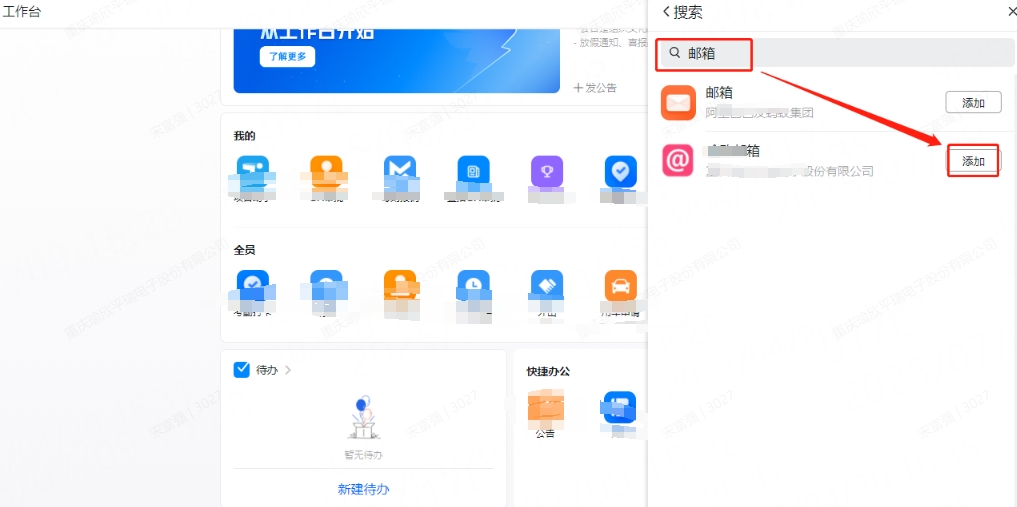This screenshot has height=507, width=1017.
Task: Expand 待办 with the chevron arrow
Action: (x=288, y=370)
